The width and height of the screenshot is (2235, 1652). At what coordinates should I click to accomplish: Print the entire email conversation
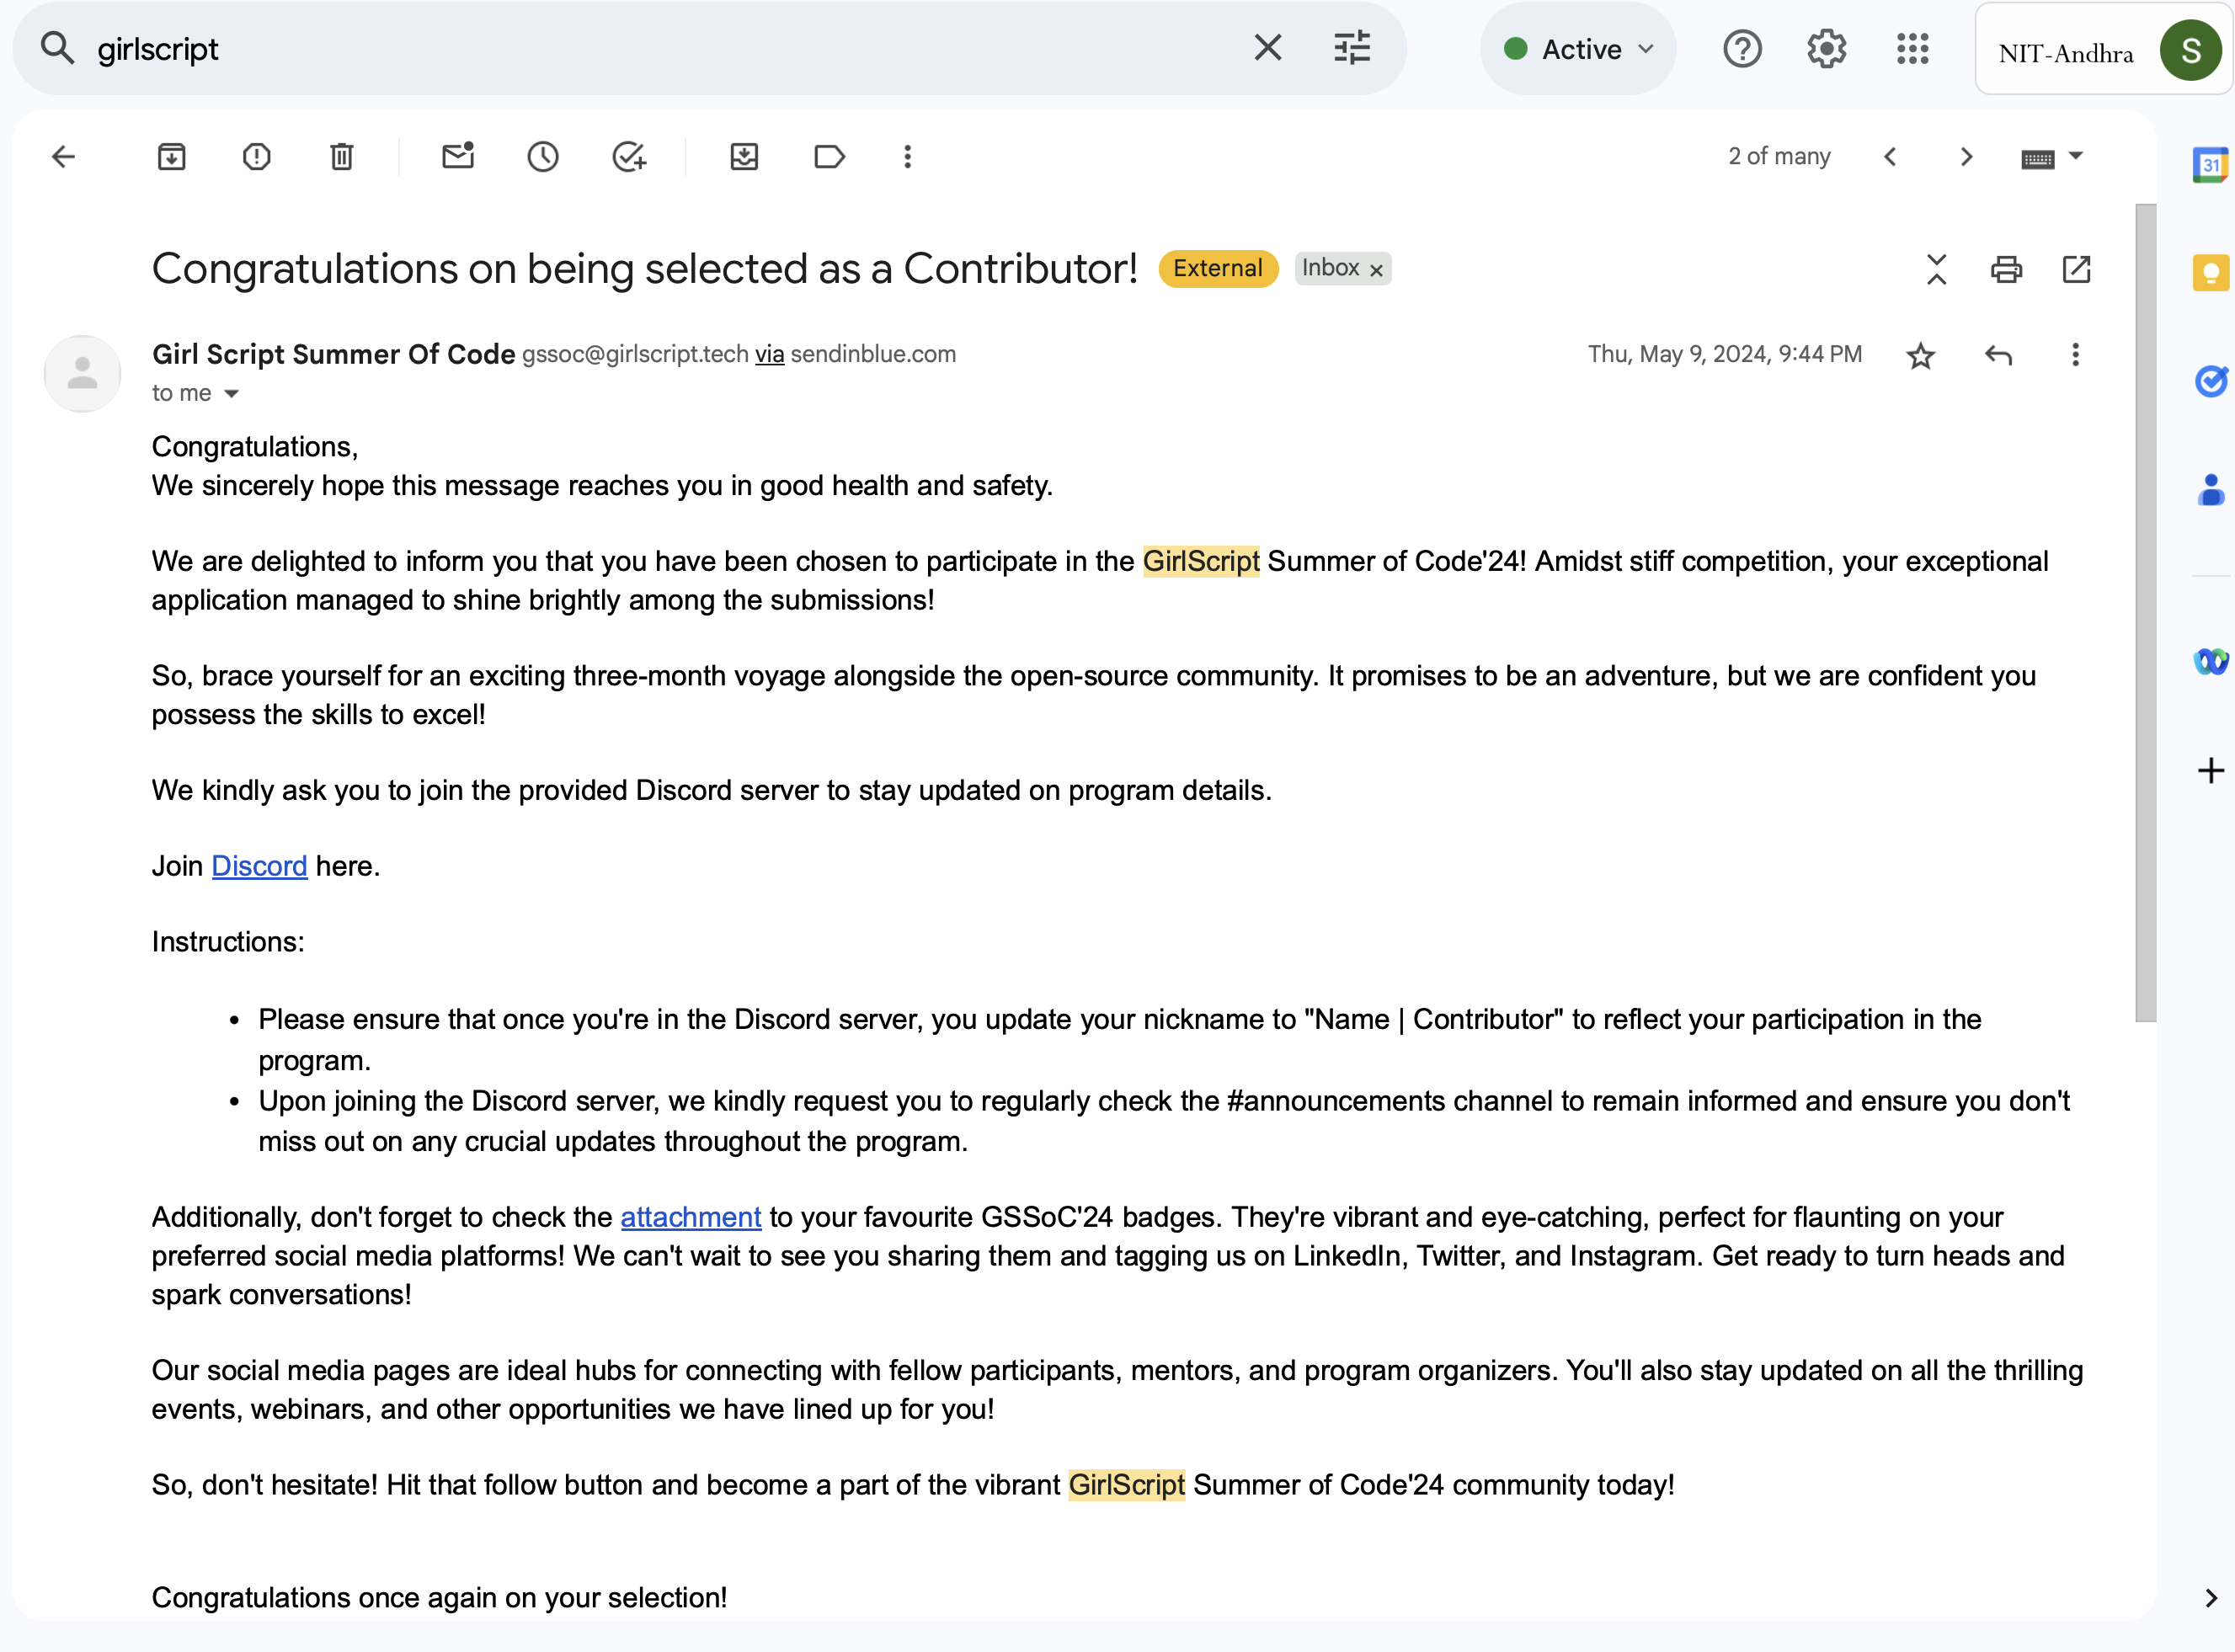2006,269
